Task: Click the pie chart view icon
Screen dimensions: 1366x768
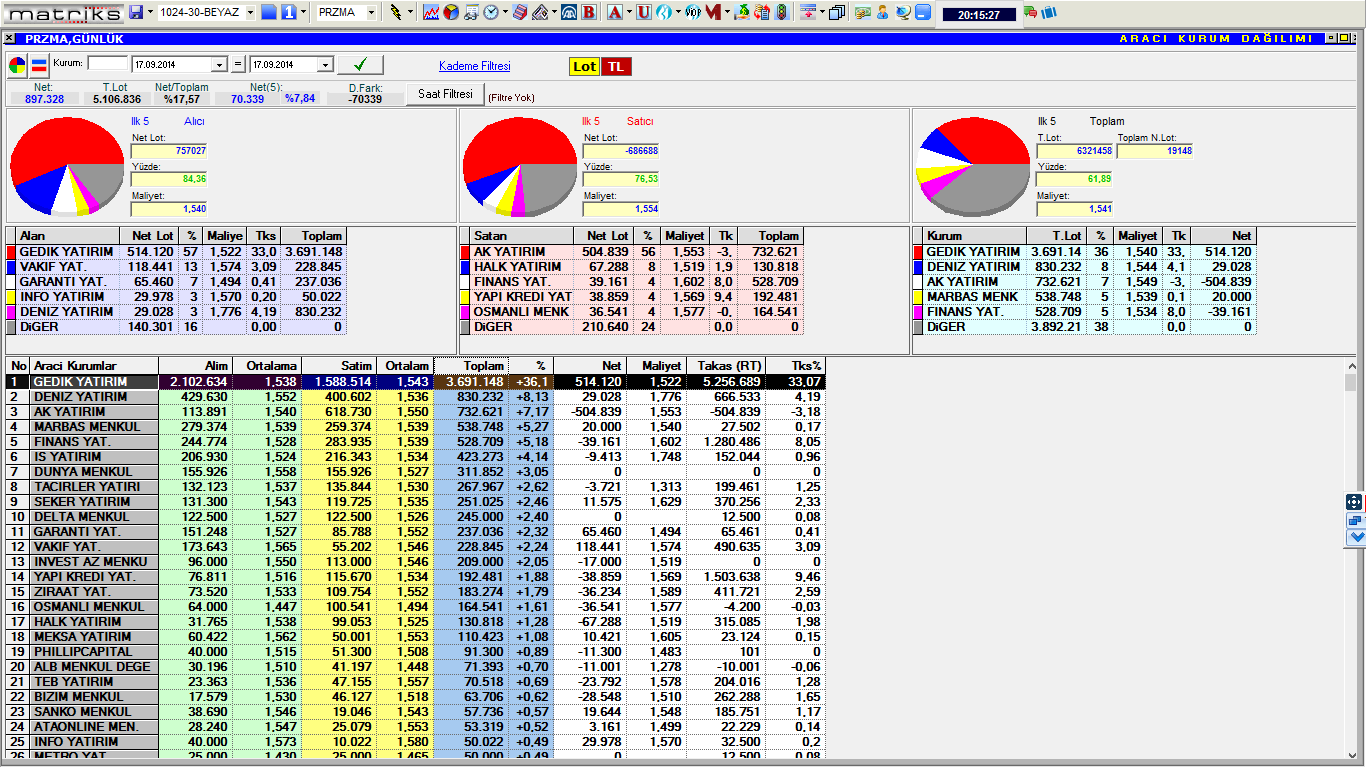Action: (x=18, y=66)
